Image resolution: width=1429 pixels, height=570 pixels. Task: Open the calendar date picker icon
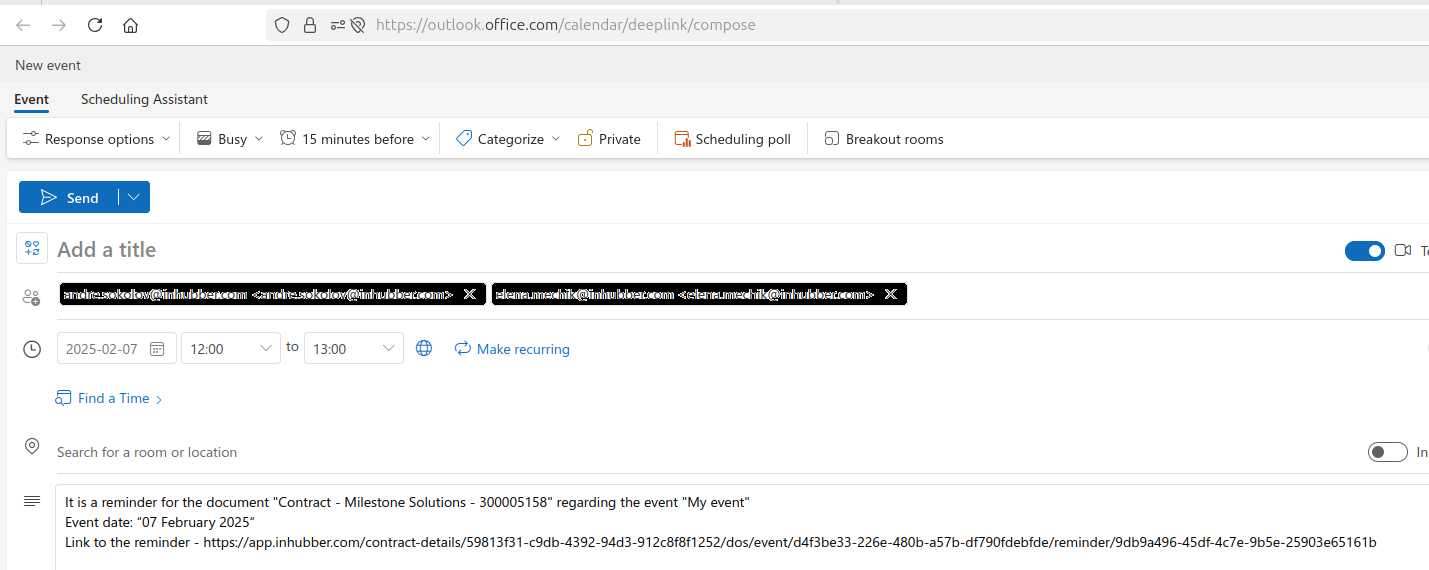pyautogui.click(x=157, y=349)
